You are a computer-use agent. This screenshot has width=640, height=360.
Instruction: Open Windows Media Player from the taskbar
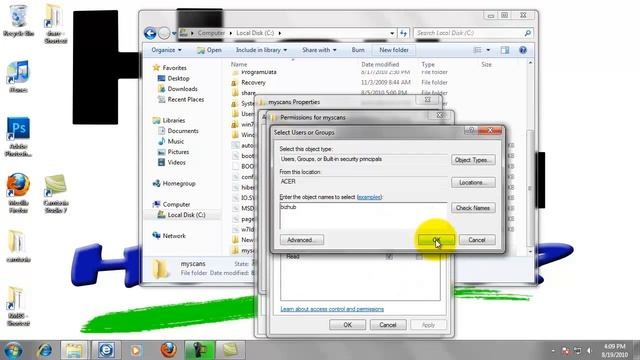[136, 350]
